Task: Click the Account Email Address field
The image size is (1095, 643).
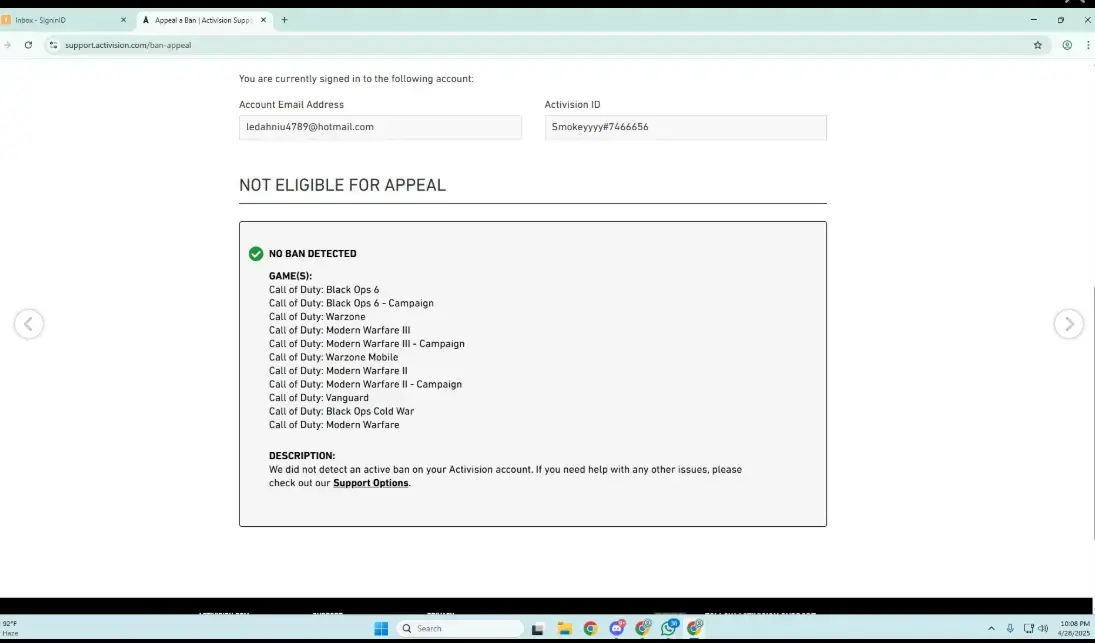Action: pyautogui.click(x=380, y=127)
